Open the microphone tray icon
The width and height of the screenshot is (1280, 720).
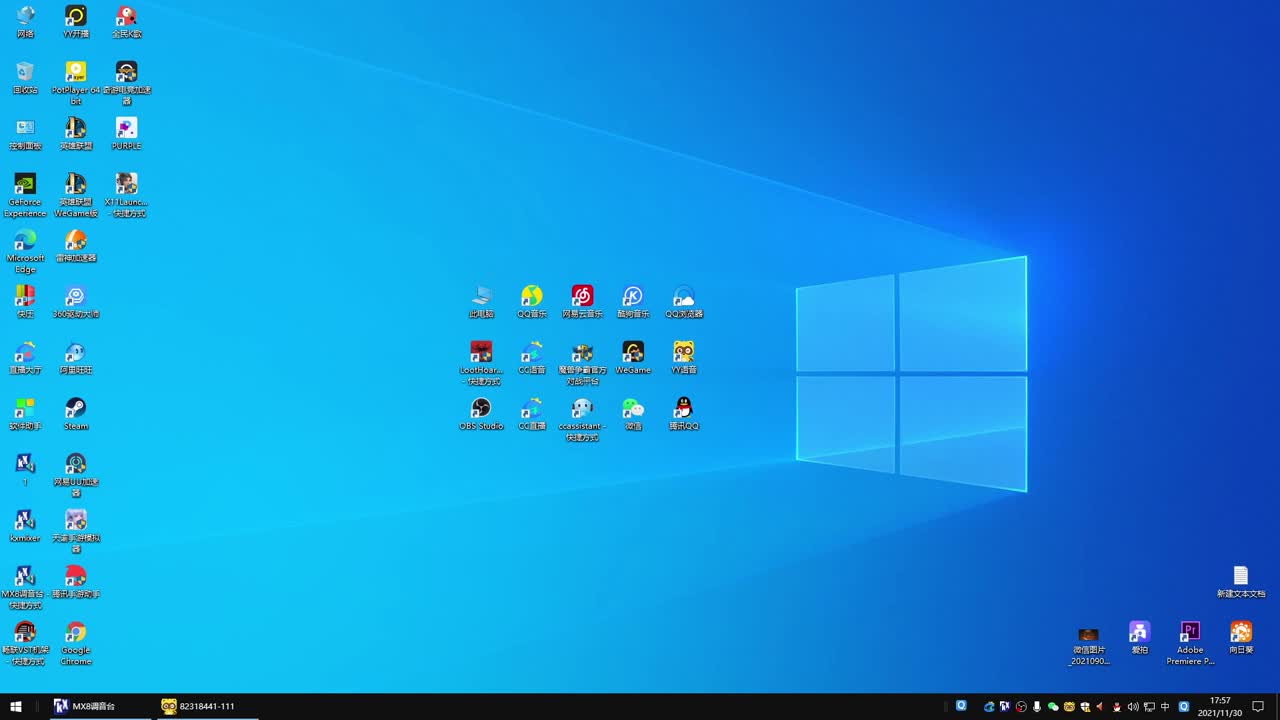[x=1037, y=706]
